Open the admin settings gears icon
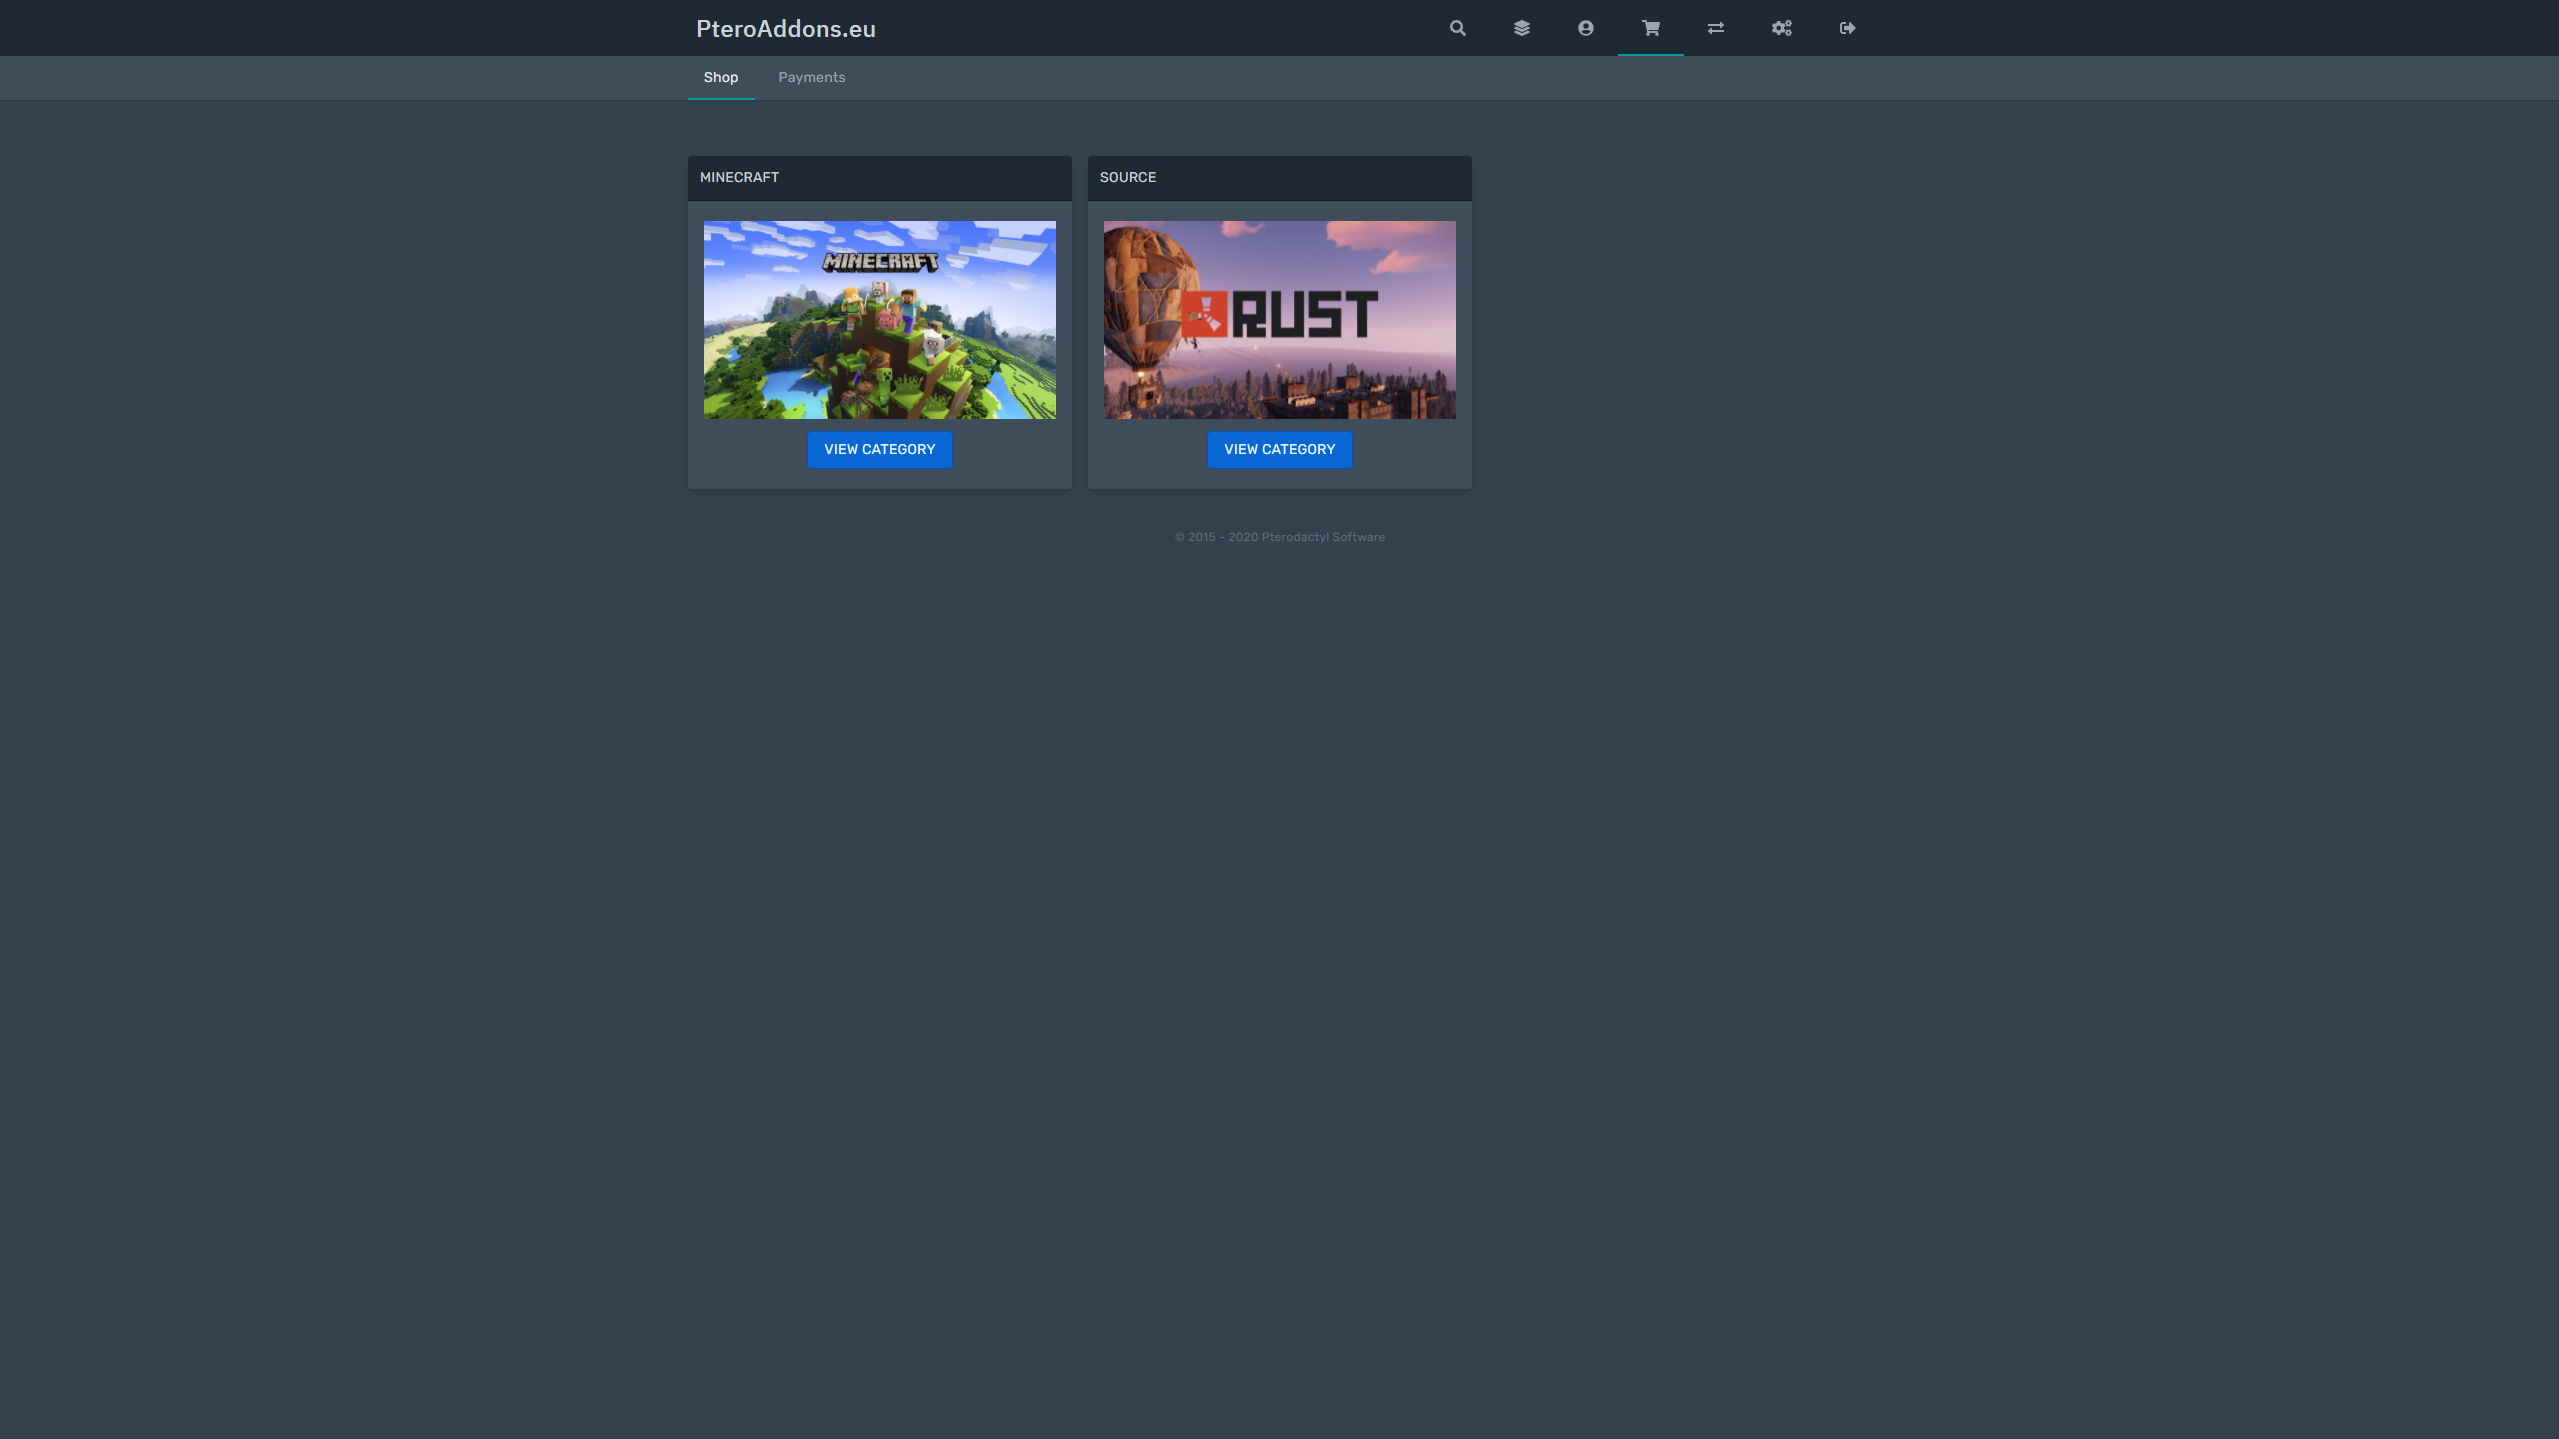Screen dimensions: 2559x1439 (x=1780, y=28)
